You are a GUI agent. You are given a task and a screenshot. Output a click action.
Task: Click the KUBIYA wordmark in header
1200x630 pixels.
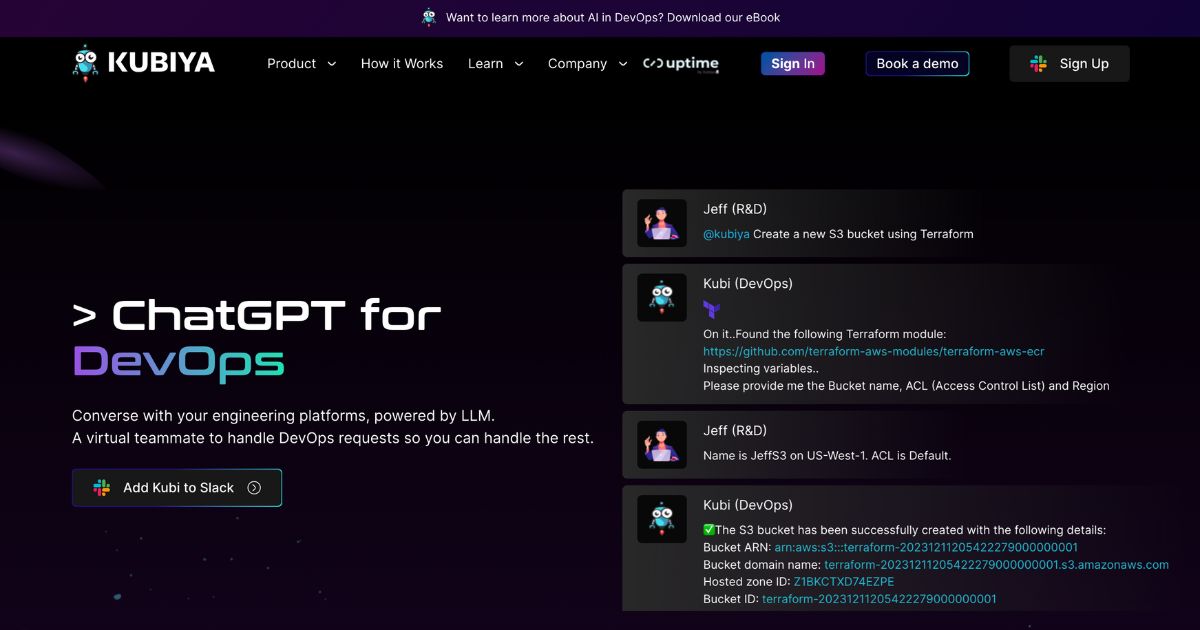[161, 63]
